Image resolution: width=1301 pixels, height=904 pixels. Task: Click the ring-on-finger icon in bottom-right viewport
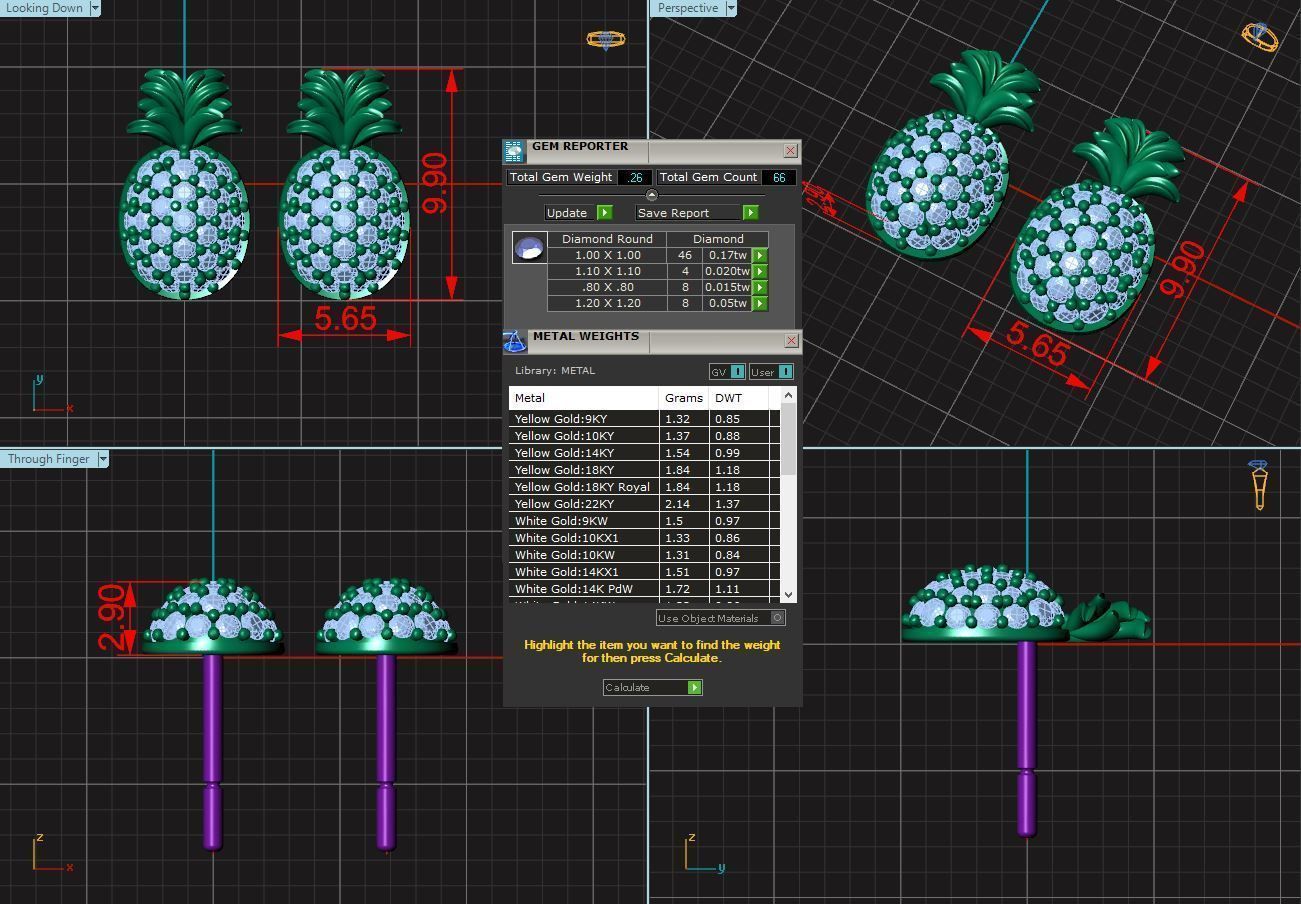1259,484
